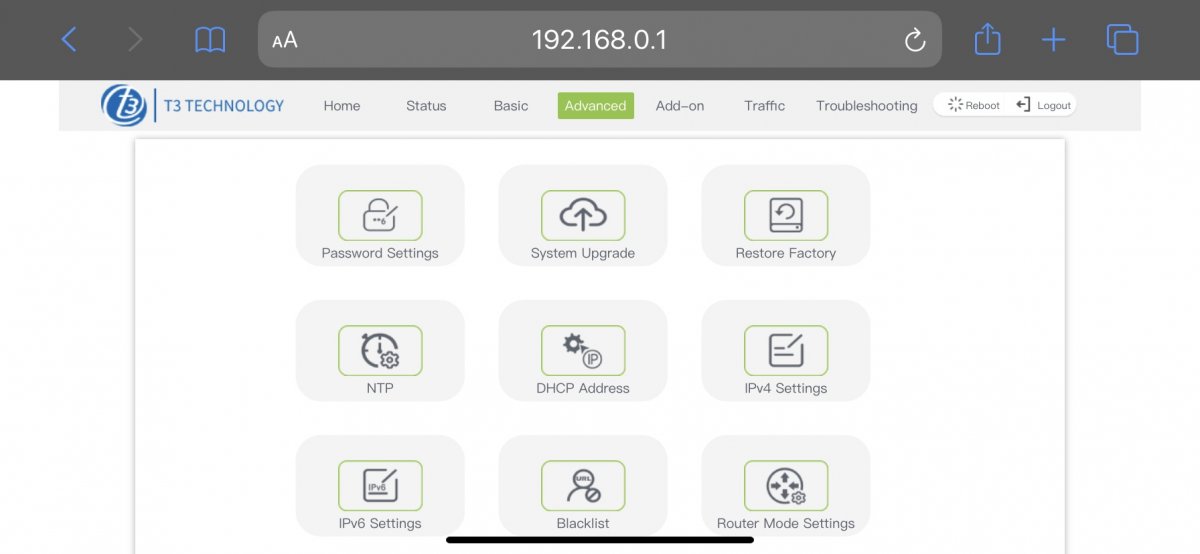Reload the page with refresh icon

click(x=914, y=40)
